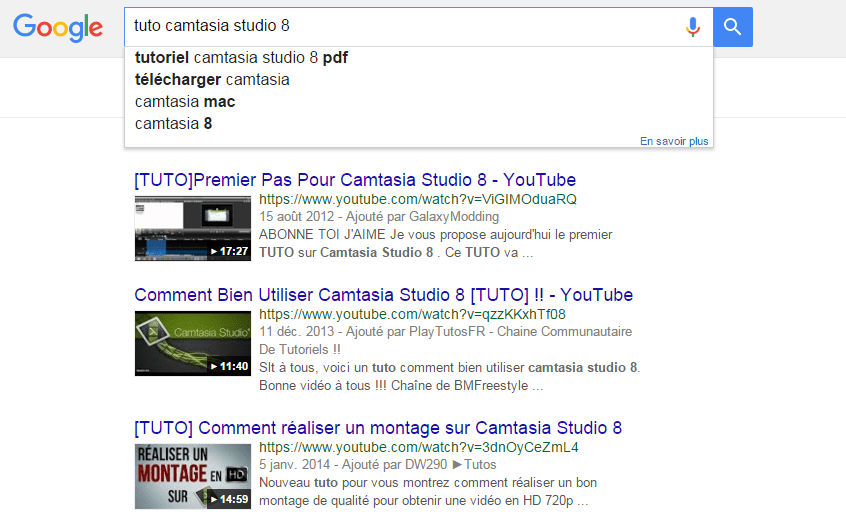
Task: Open 'Comment Bien Utiliser Camtasia Studio 8' result
Action: [x=384, y=295]
